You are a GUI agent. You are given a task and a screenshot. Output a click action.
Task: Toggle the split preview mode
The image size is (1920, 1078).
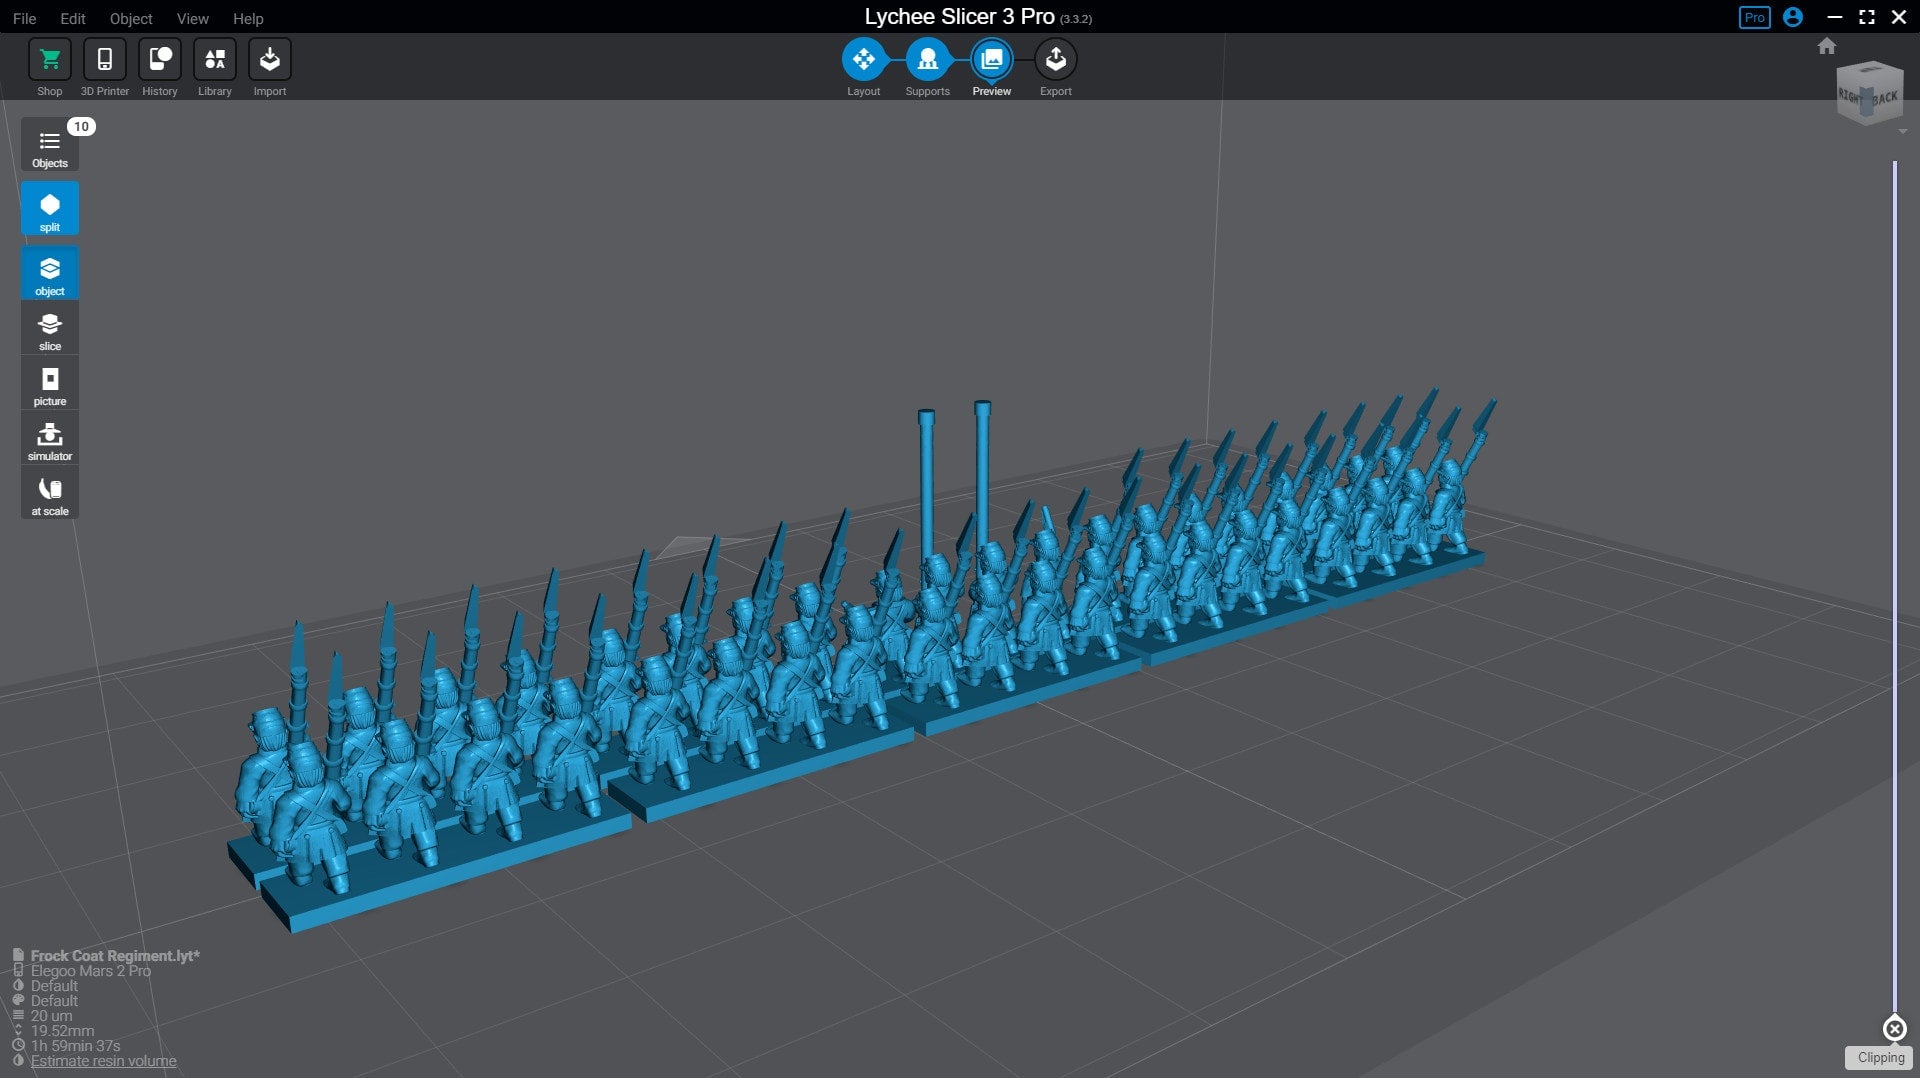point(49,209)
